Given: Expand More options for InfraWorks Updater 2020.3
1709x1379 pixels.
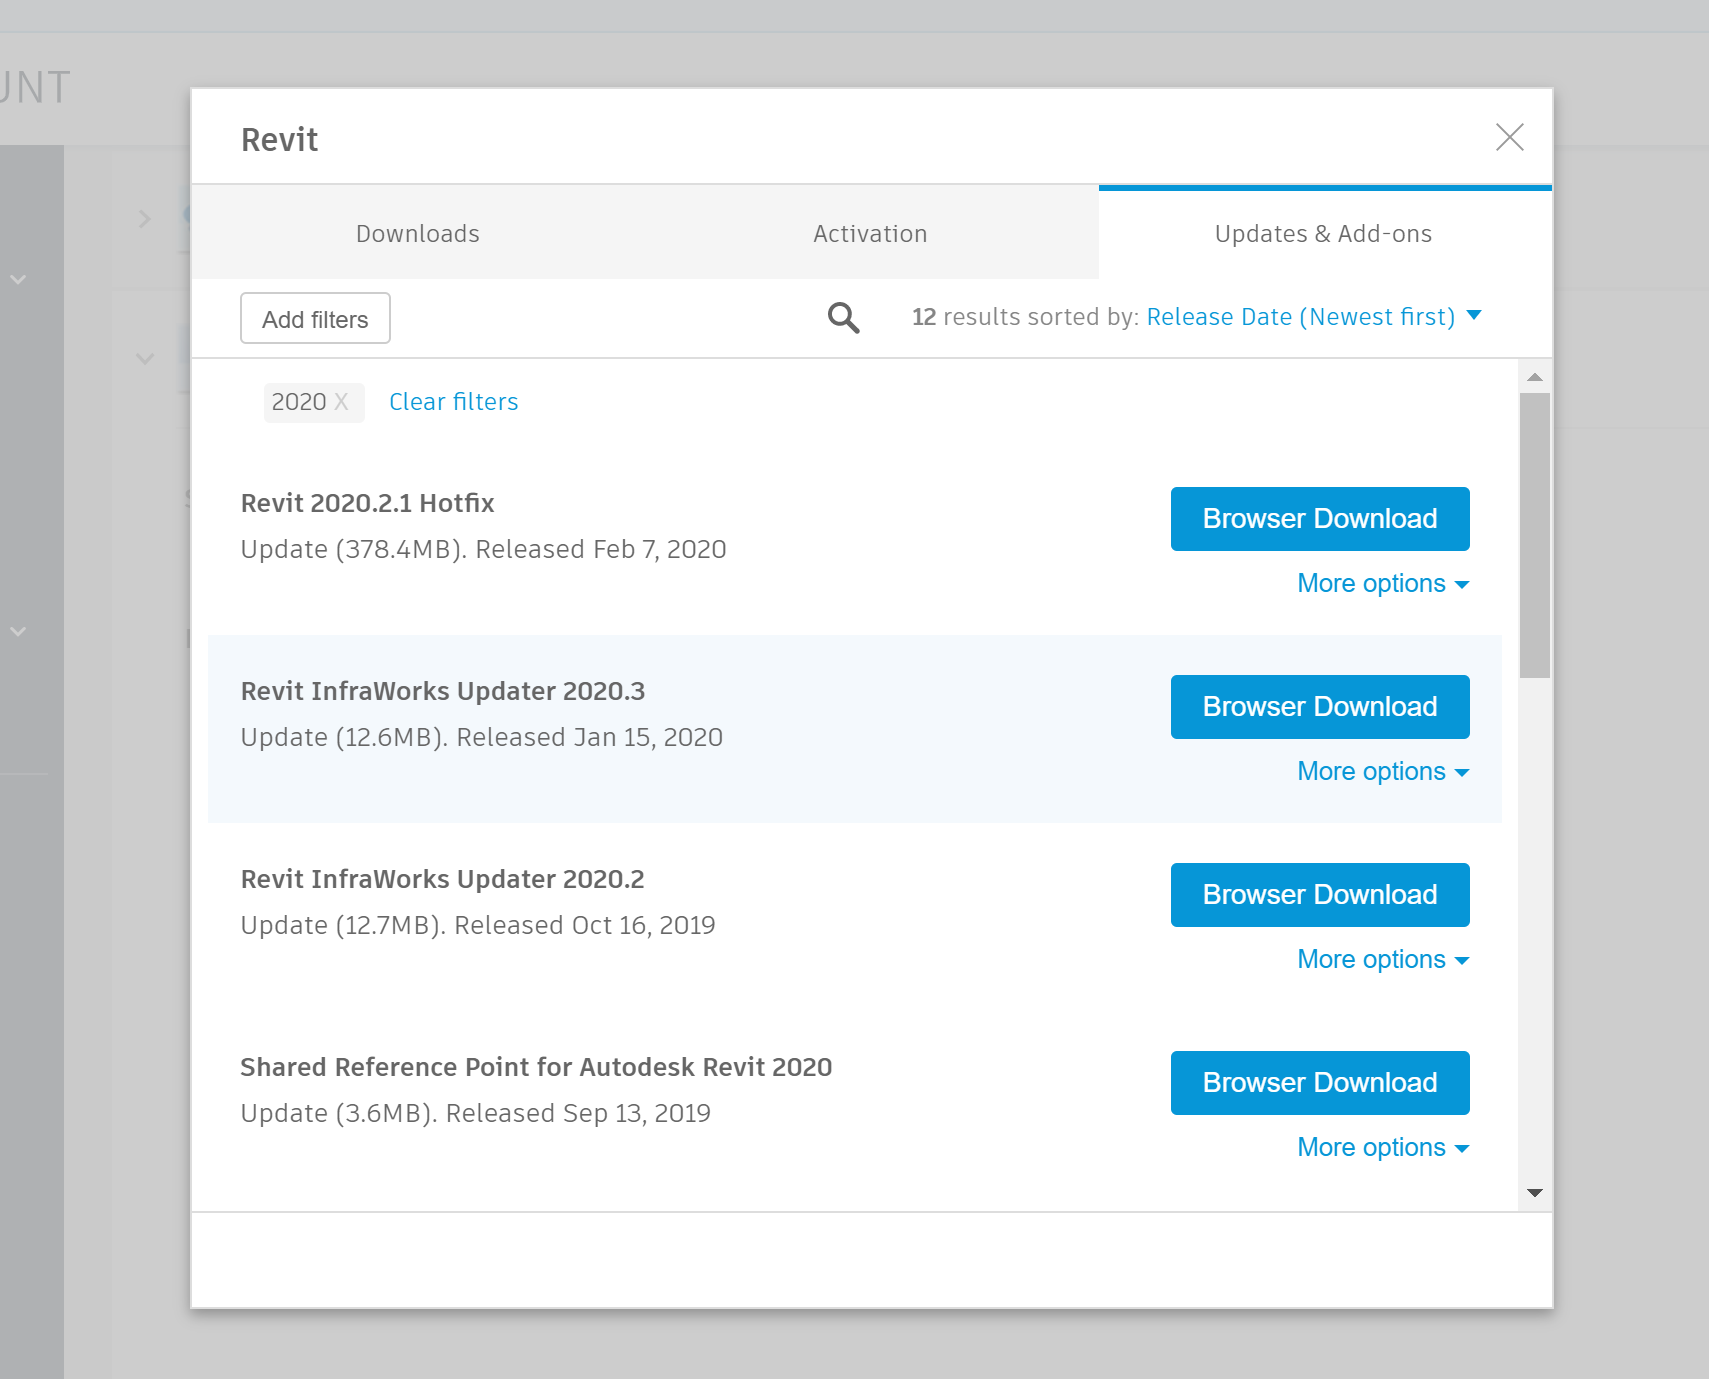Looking at the screenshot, I should (x=1382, y=771).
